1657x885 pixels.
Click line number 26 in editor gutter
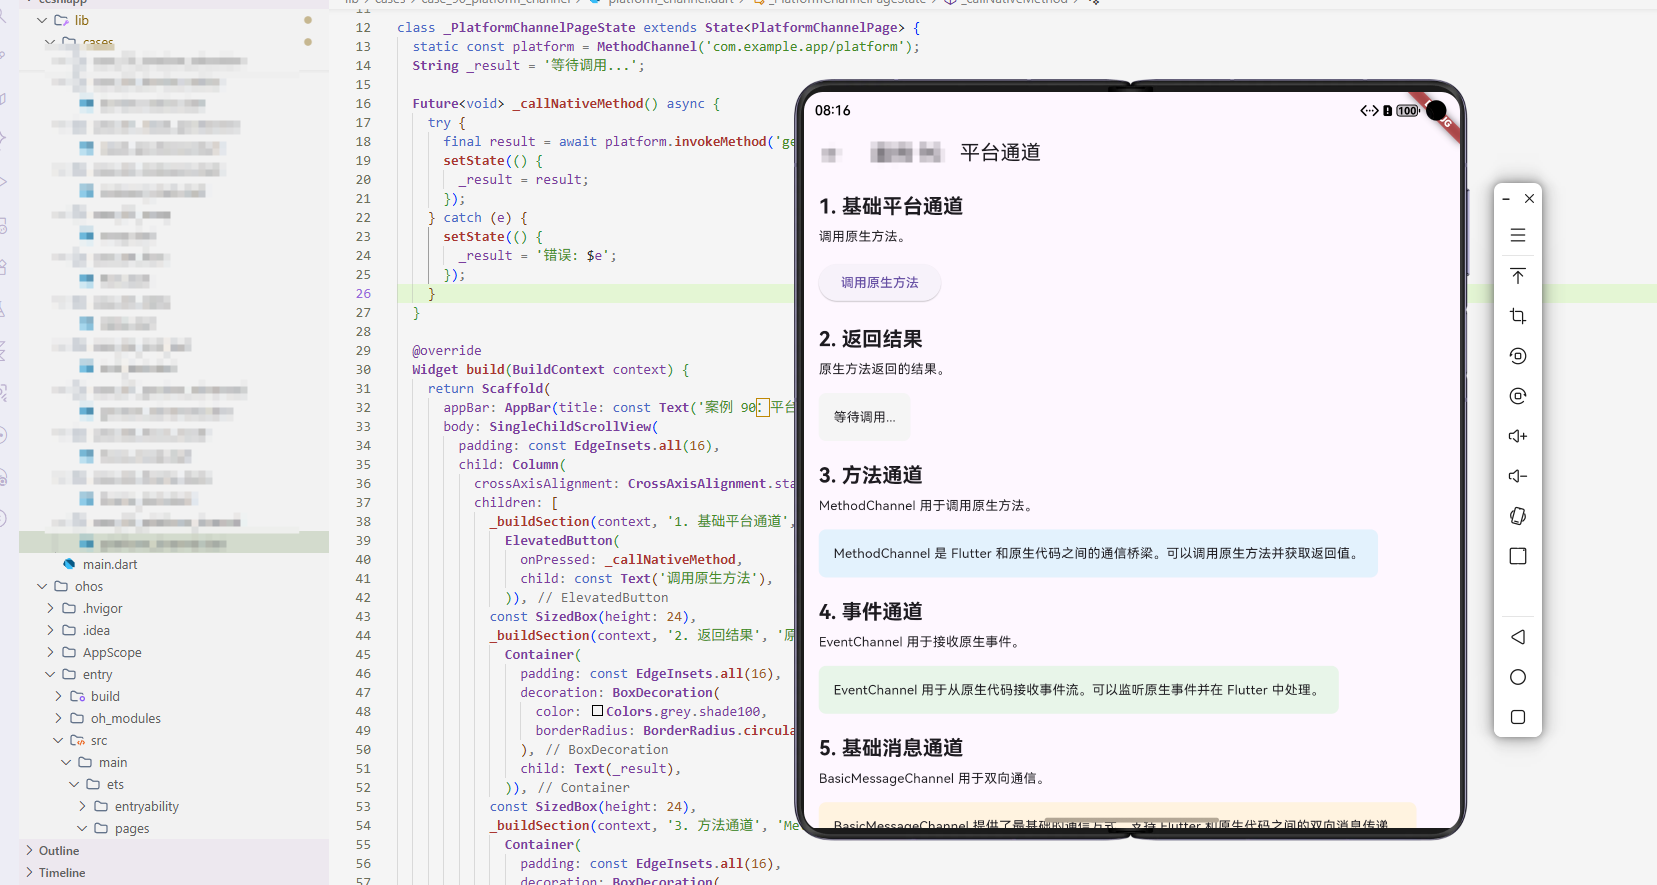click(x=363, y=294)
